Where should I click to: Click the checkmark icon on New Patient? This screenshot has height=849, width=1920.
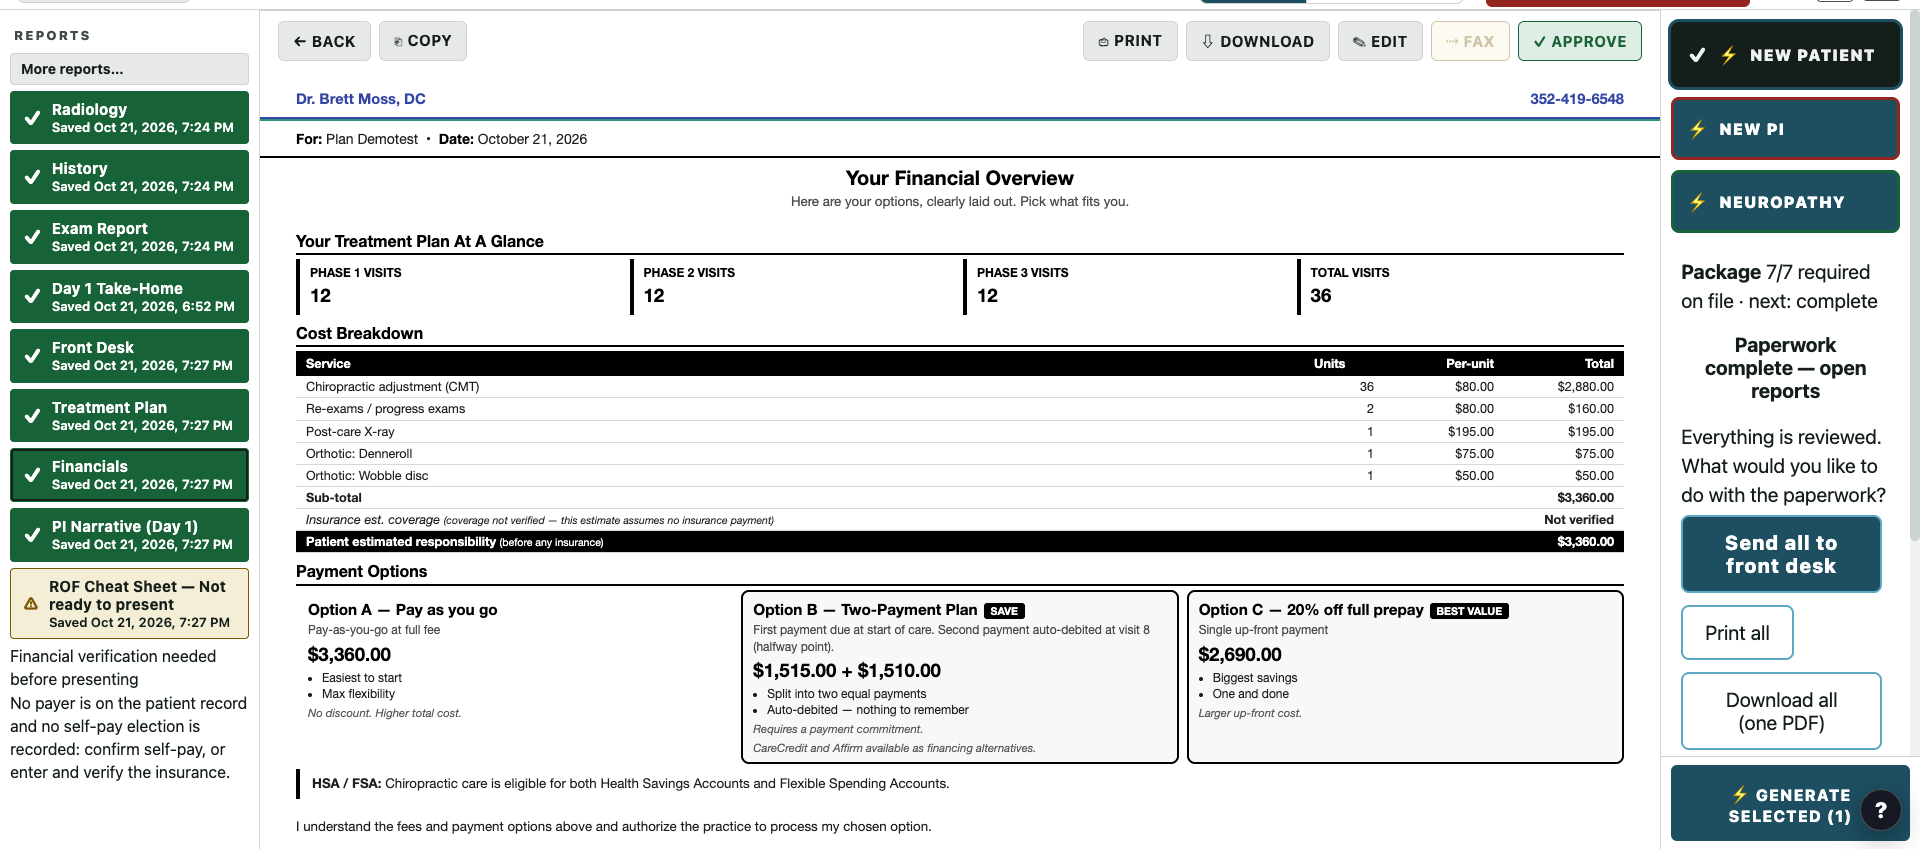click(1697, 55)
